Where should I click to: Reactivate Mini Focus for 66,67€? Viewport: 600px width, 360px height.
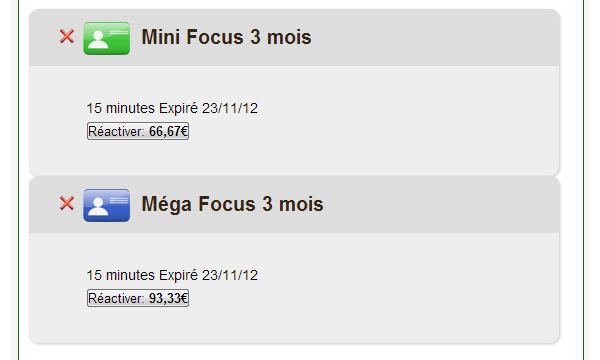pos(138,131)
